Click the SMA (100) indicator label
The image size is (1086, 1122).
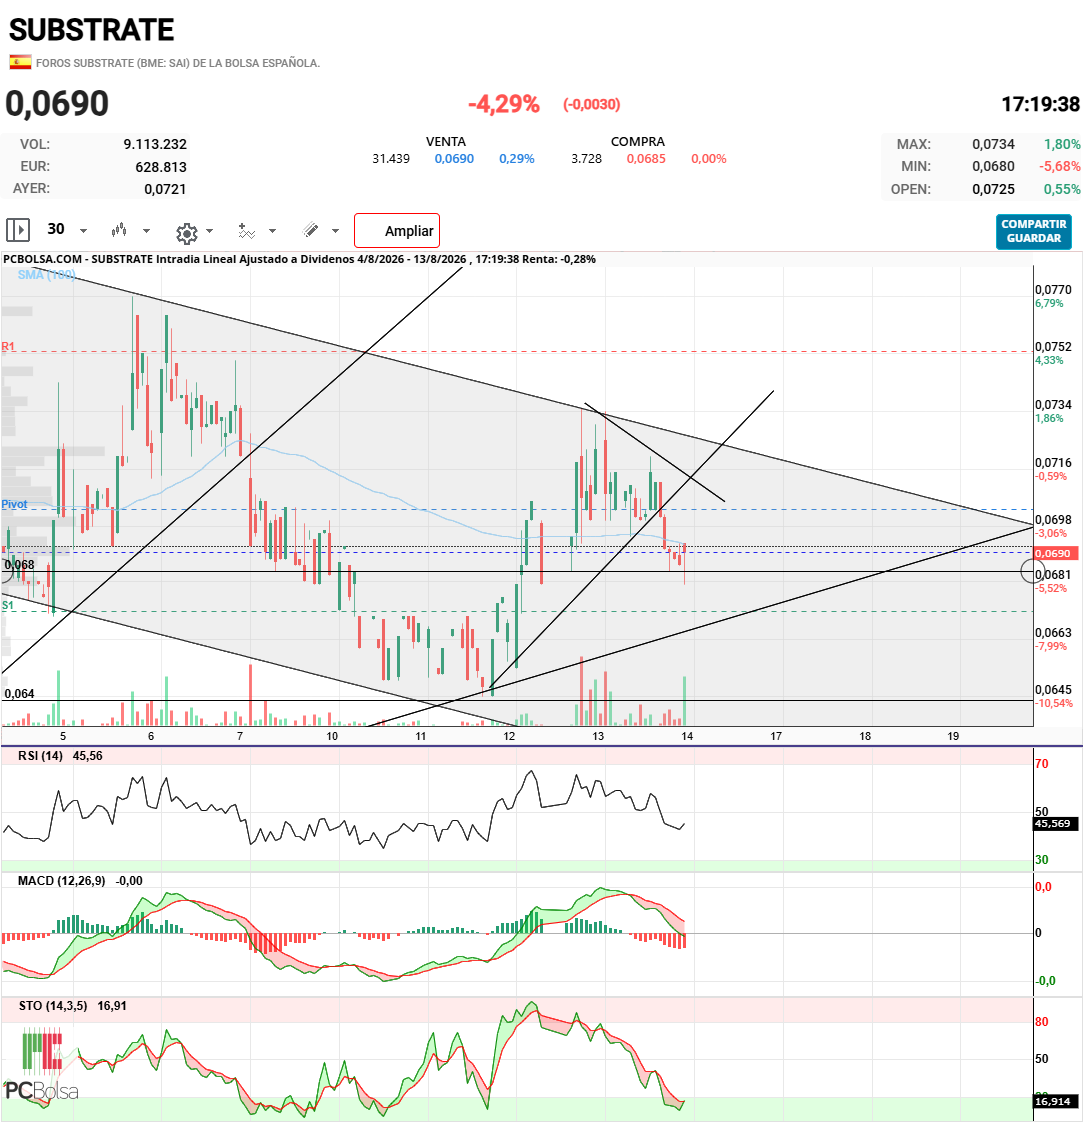click(x=47, y=275)
